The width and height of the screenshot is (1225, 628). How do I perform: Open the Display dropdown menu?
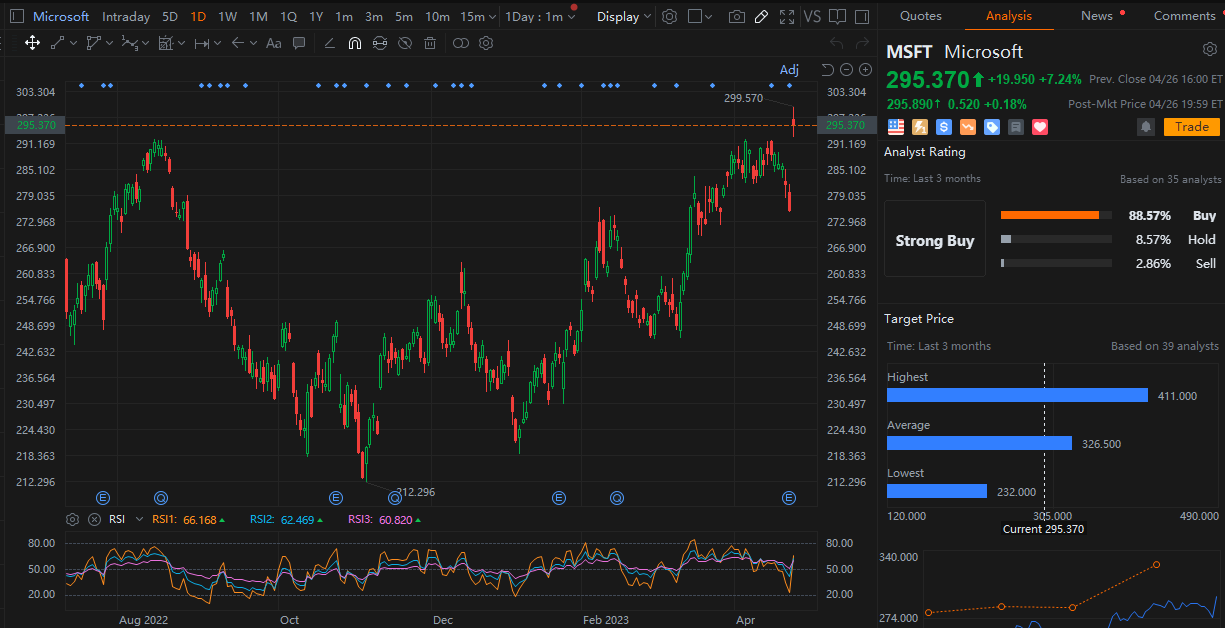[x=624, y=17]
